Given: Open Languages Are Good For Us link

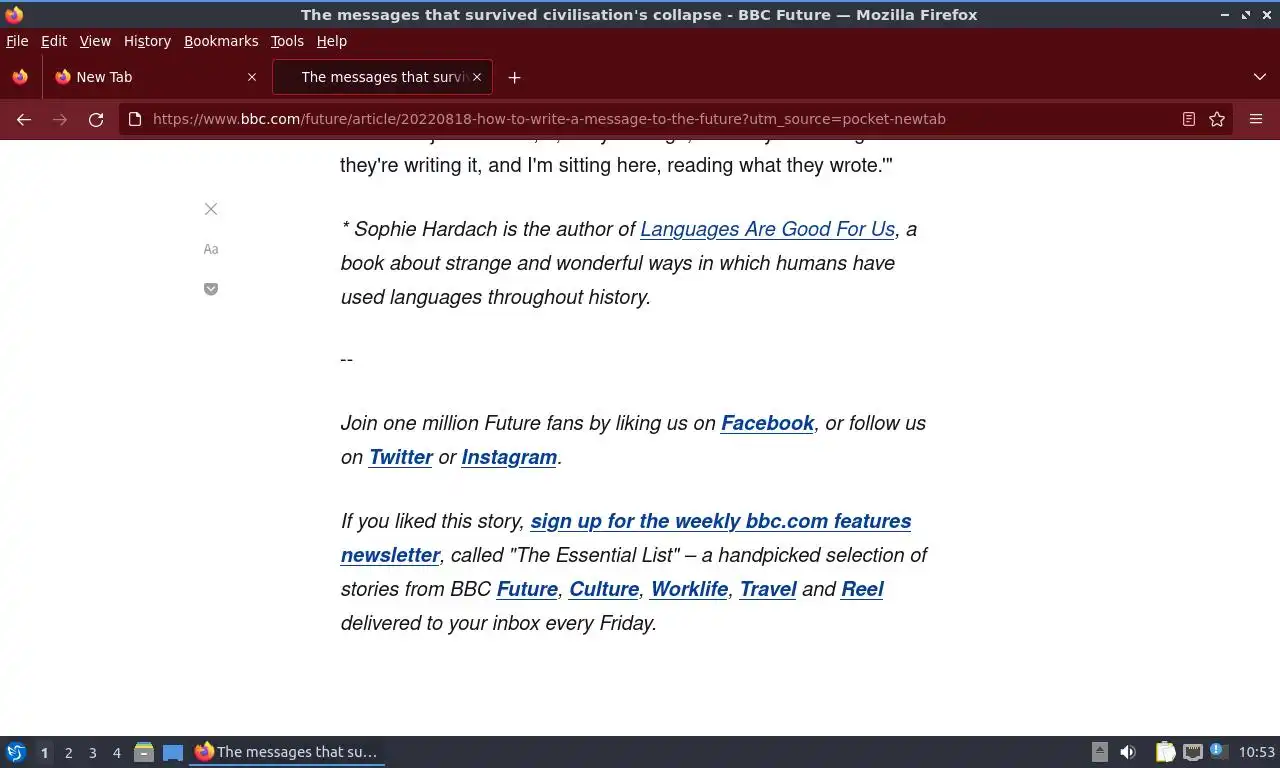Looking at the screenshot, I should click(767, 229).
